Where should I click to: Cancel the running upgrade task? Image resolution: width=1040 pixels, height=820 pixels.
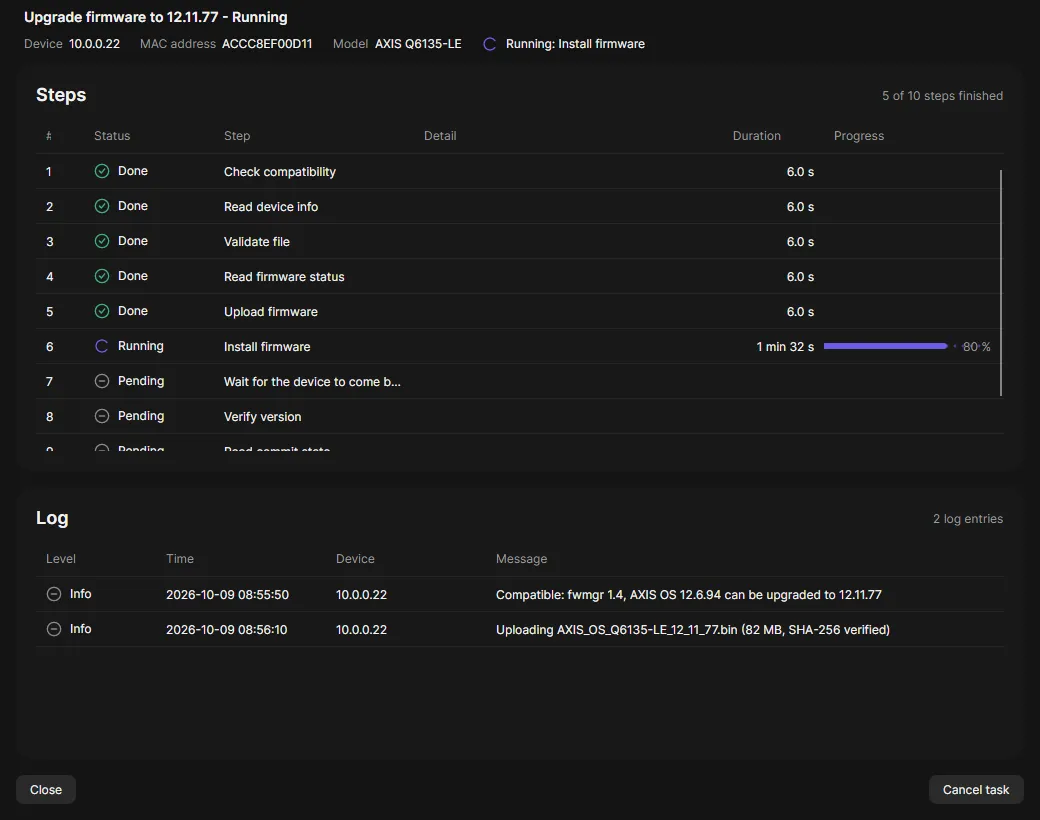976,789
